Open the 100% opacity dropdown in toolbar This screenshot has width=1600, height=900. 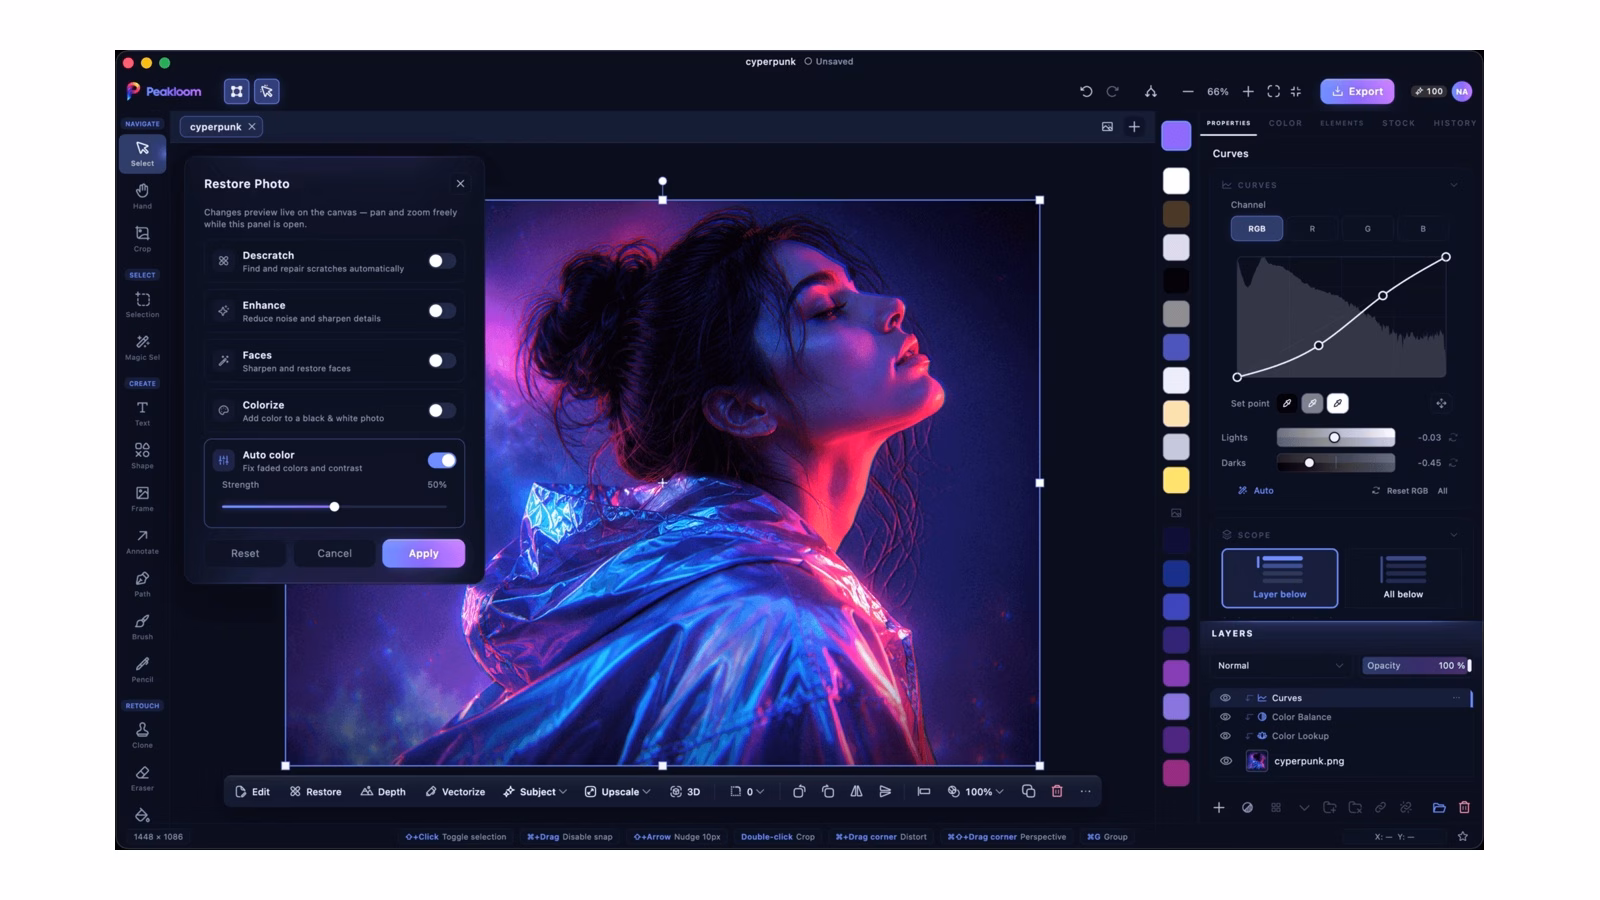(x=976, y=791)
